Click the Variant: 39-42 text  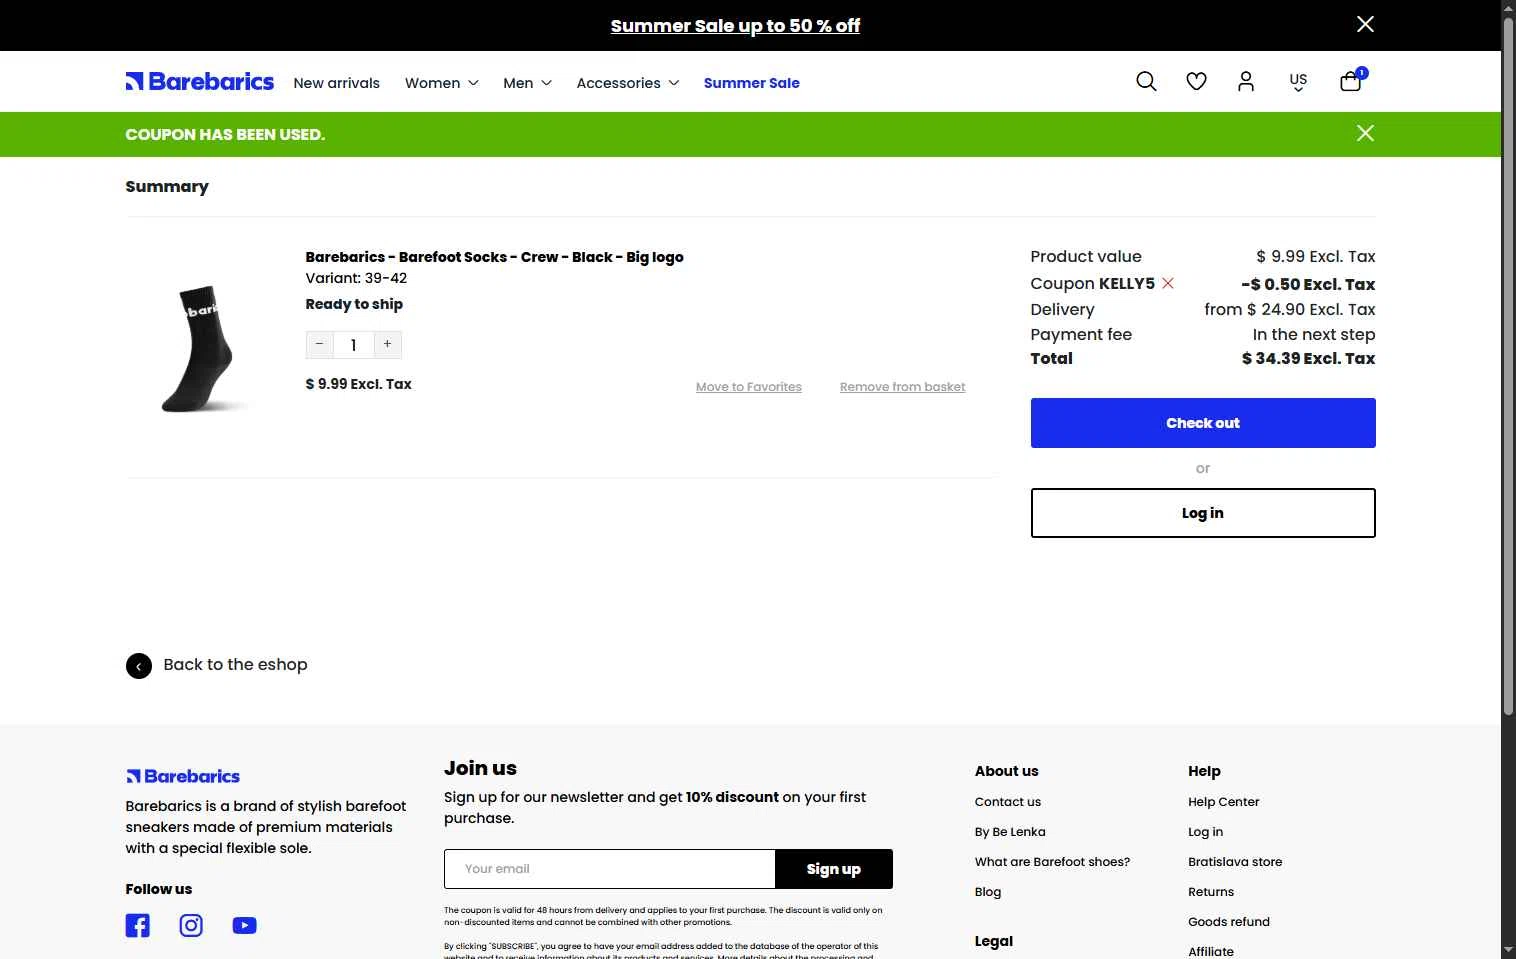[356, 279]
